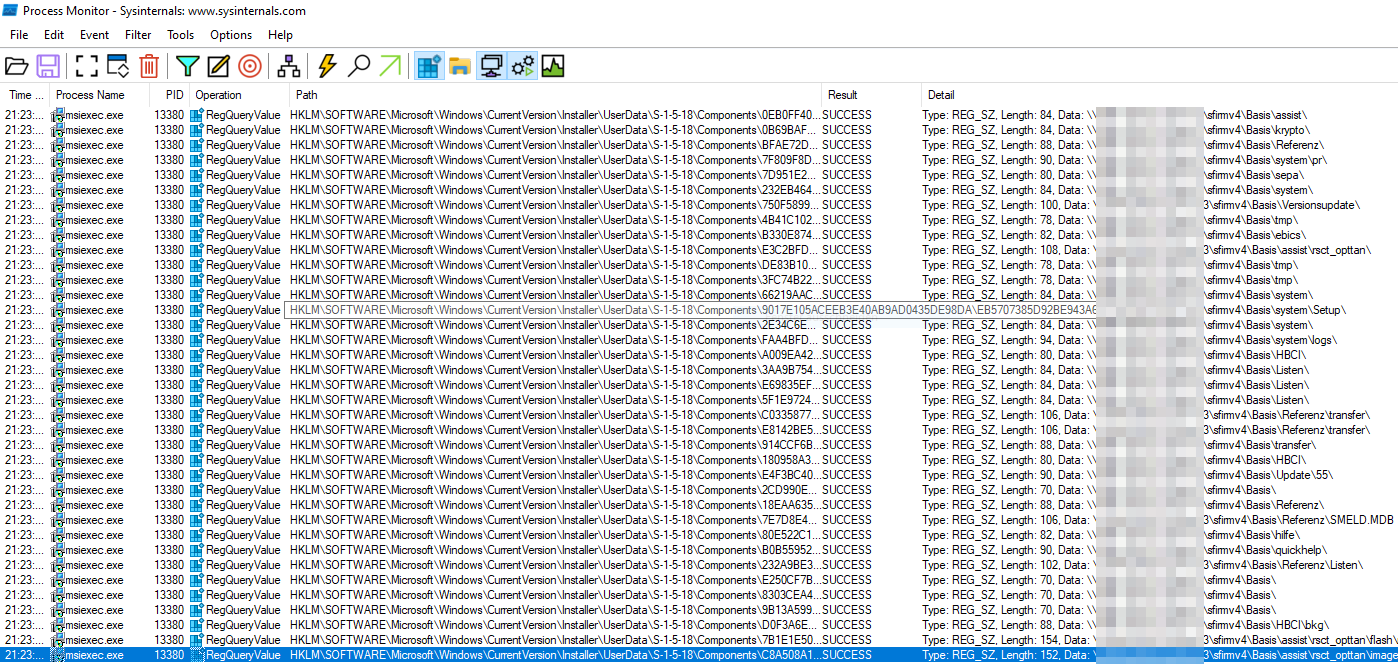Image resolution: width=1399 pixels, height=664 pixels.
Task: Toggle Show File System Activity filter
Action: tap(460, 66)
